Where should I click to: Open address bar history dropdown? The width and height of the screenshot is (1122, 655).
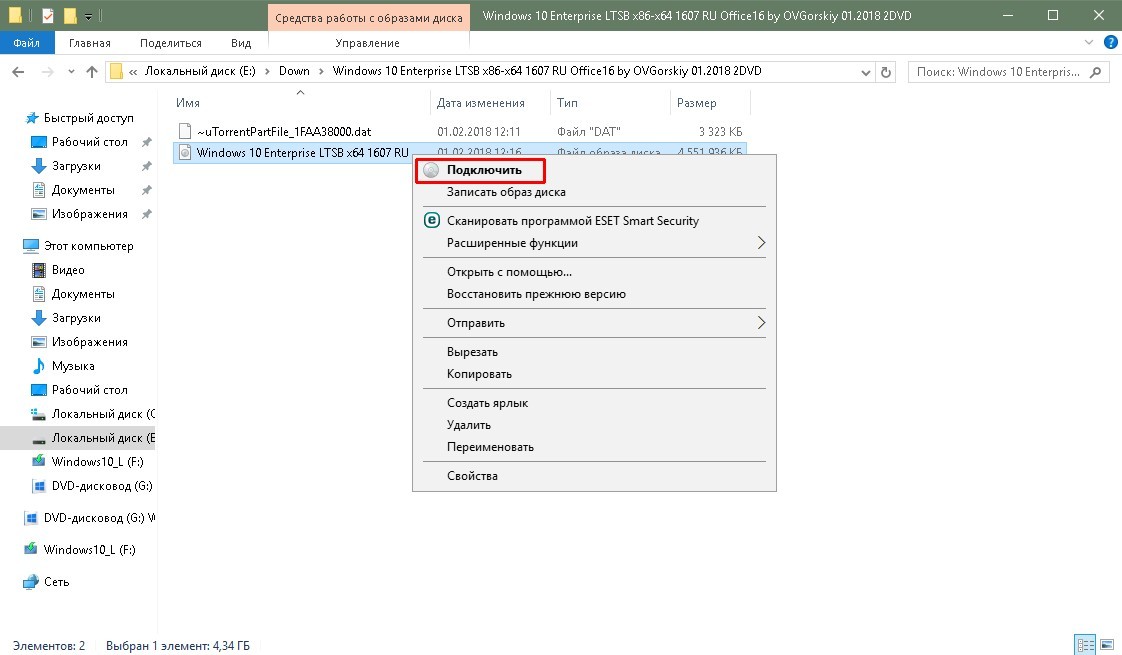[865, 72]
